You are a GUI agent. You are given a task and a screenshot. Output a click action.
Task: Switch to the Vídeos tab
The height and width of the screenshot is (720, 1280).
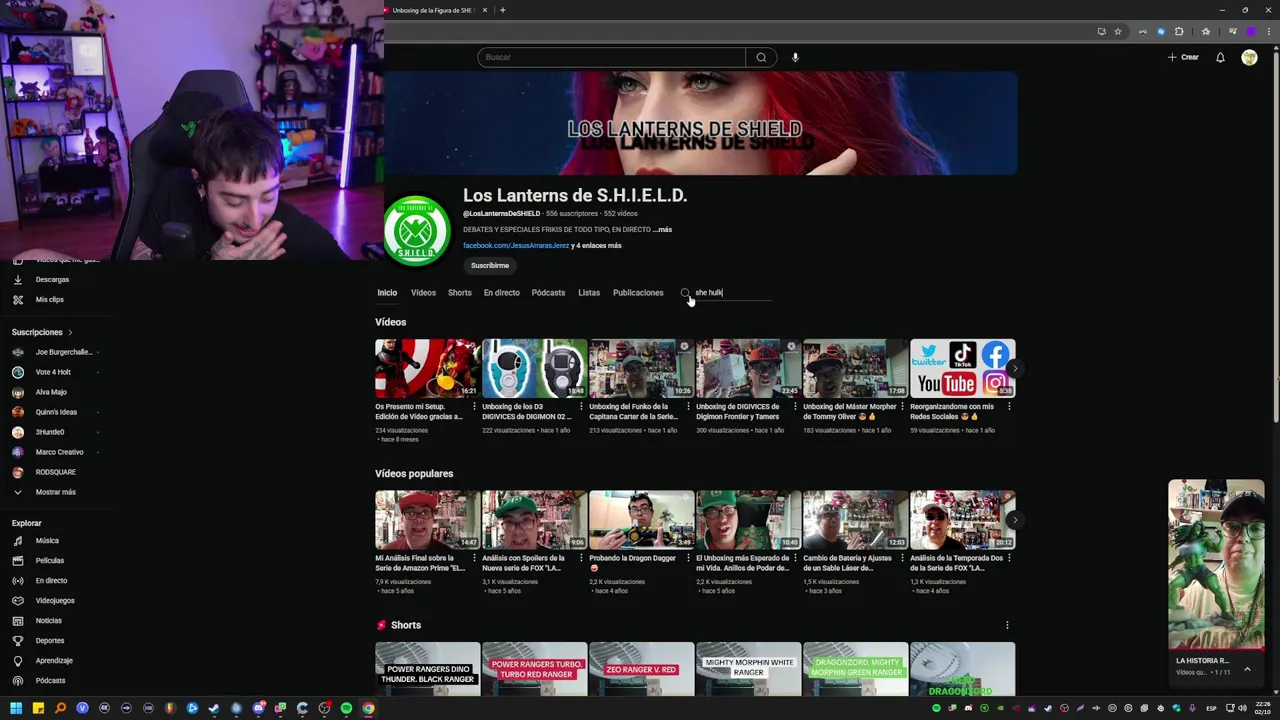point(423,293)
